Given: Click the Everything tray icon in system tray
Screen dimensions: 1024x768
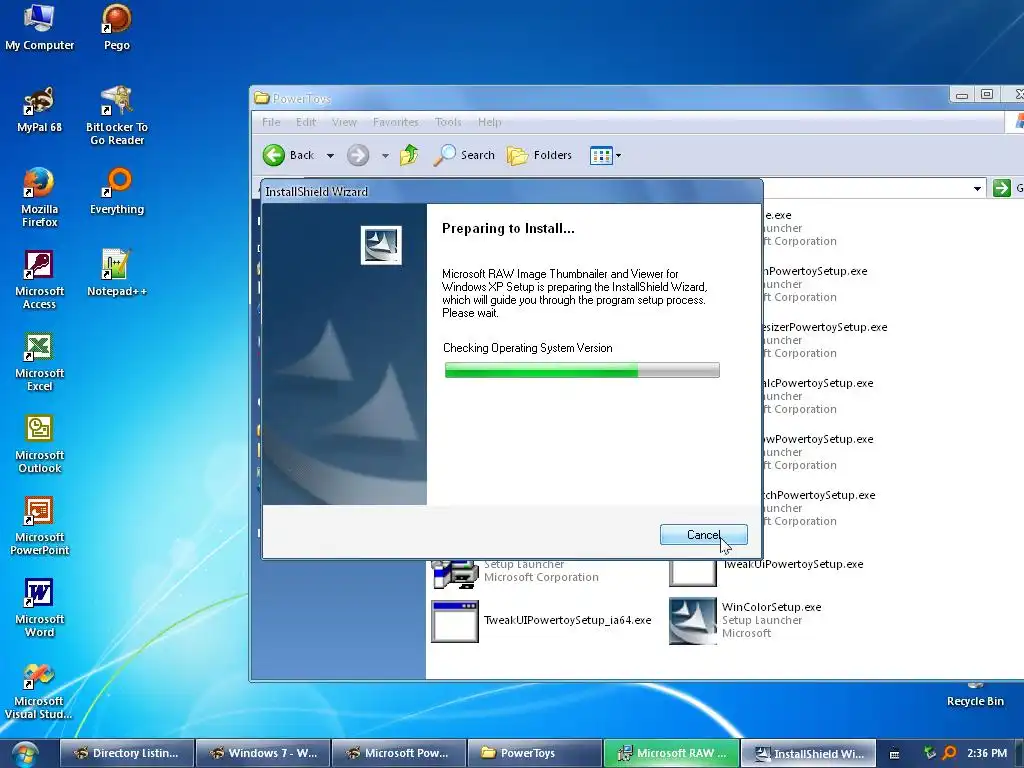Looking at the screenshot, I should pyautogui.click(x=950, y=753).
